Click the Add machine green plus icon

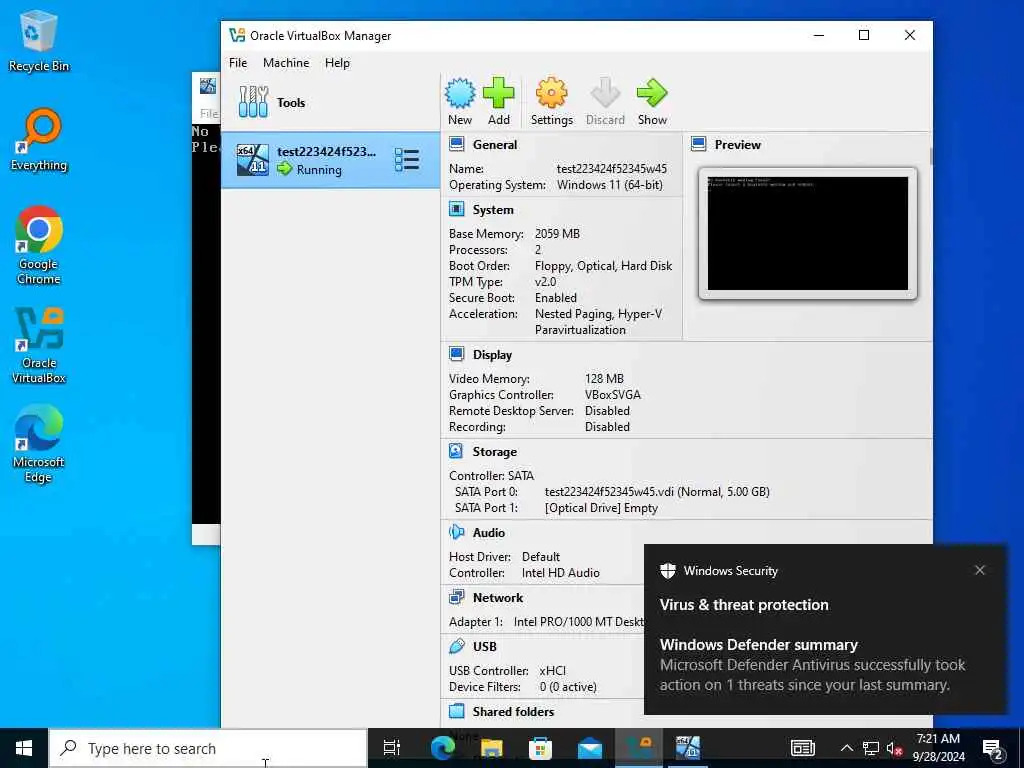(x=499, y=93)
